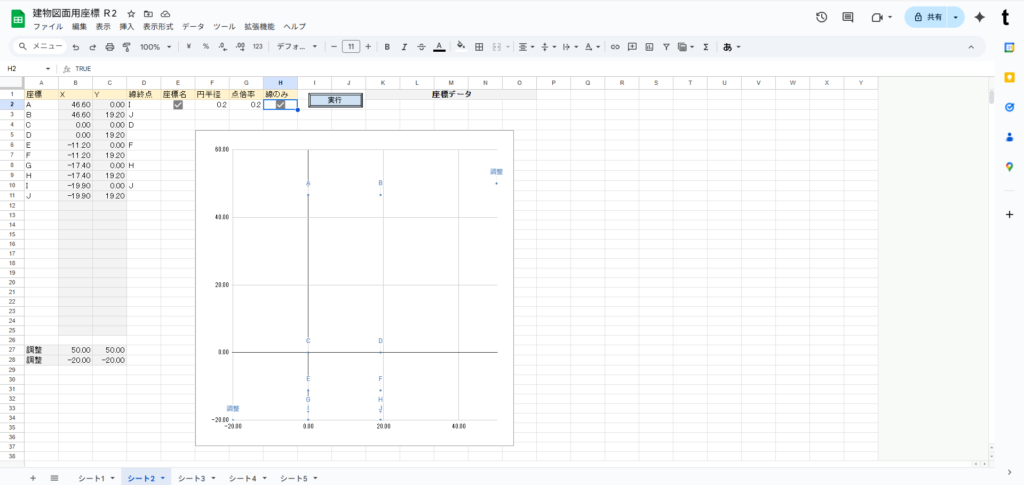
Task: Open the borders tool
Action: point(479,47)
